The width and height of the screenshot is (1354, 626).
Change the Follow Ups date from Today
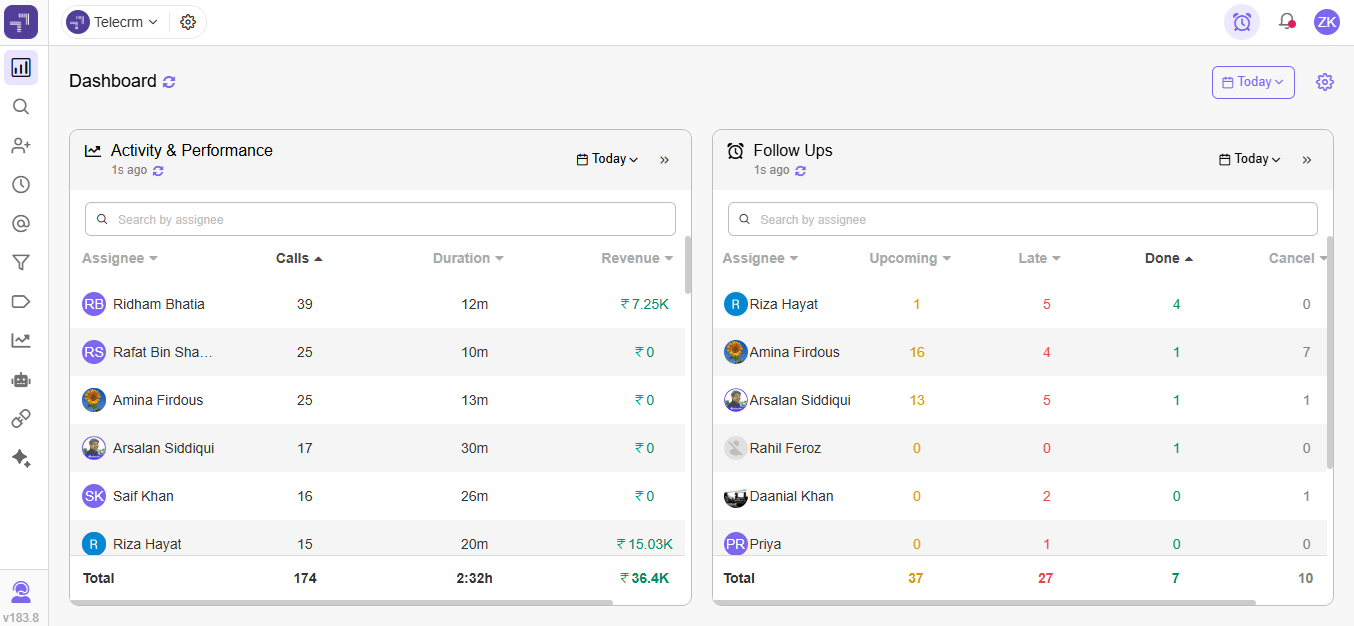tap(1249, 158)
